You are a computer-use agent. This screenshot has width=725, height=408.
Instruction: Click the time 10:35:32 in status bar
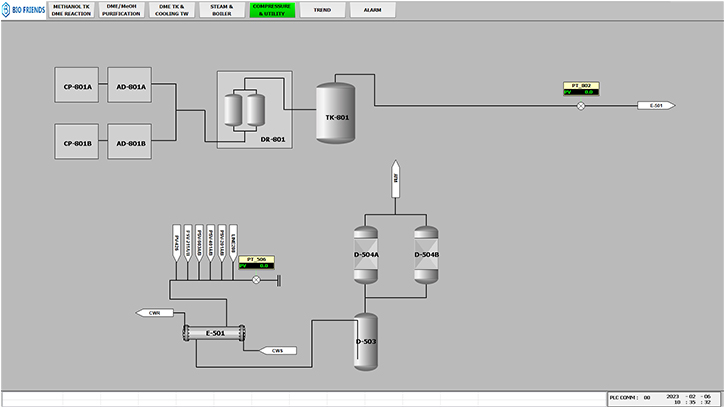692,402
